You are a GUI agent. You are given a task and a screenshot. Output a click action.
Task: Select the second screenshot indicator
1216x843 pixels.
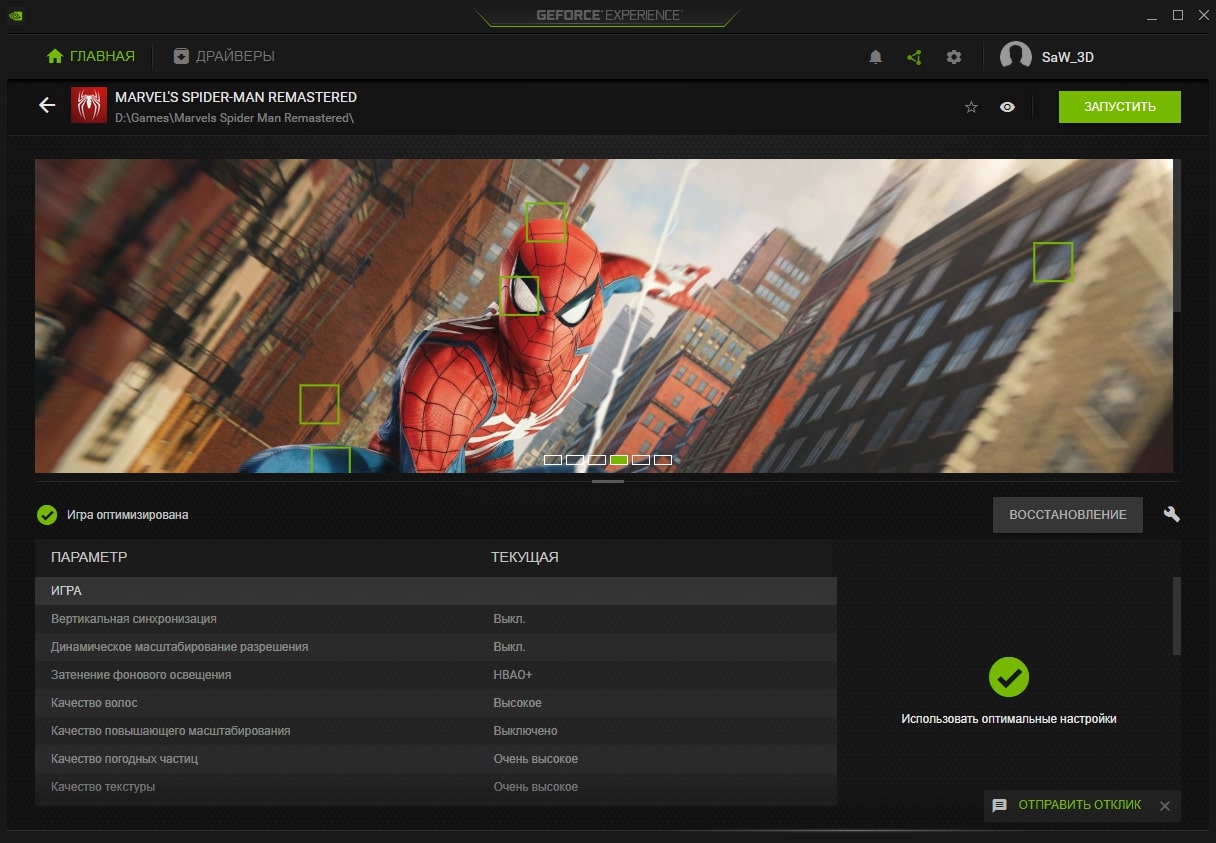575,460
